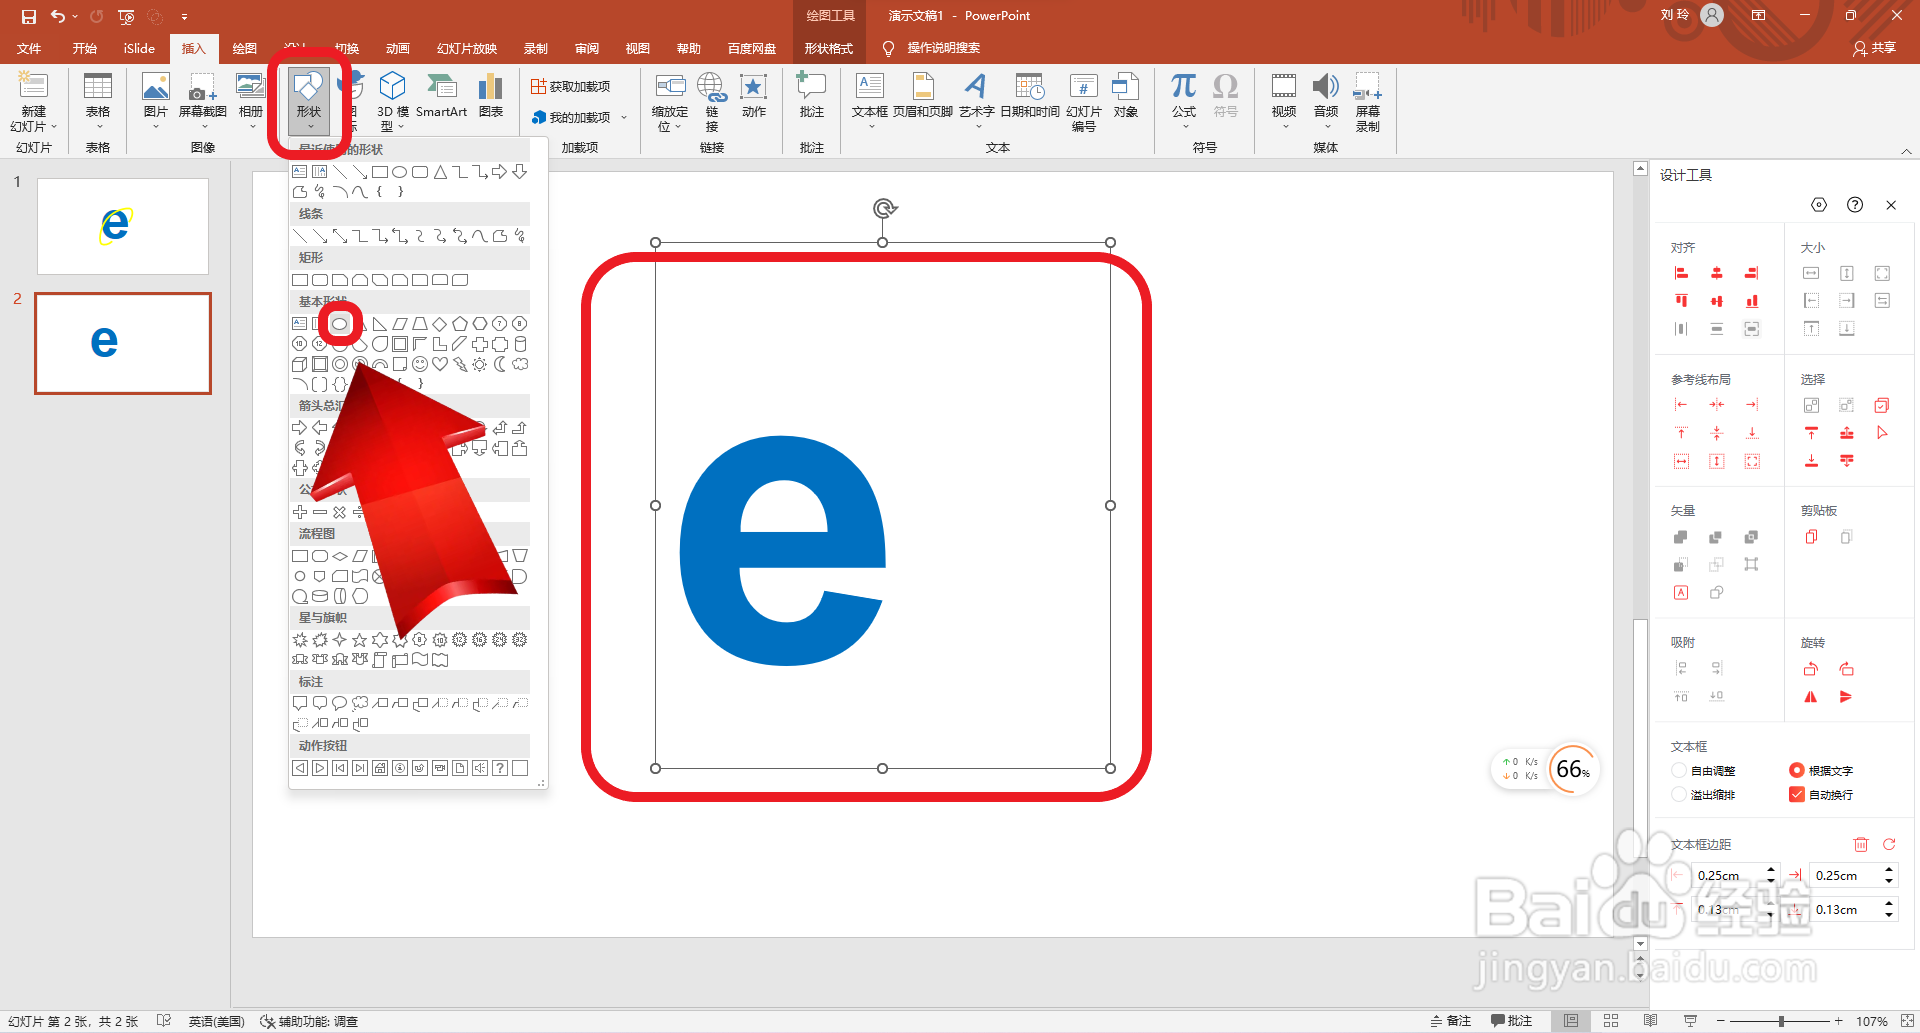Pick the cloud shape in Basic Shapes
1920x1033 pixels.
(520, 364)
